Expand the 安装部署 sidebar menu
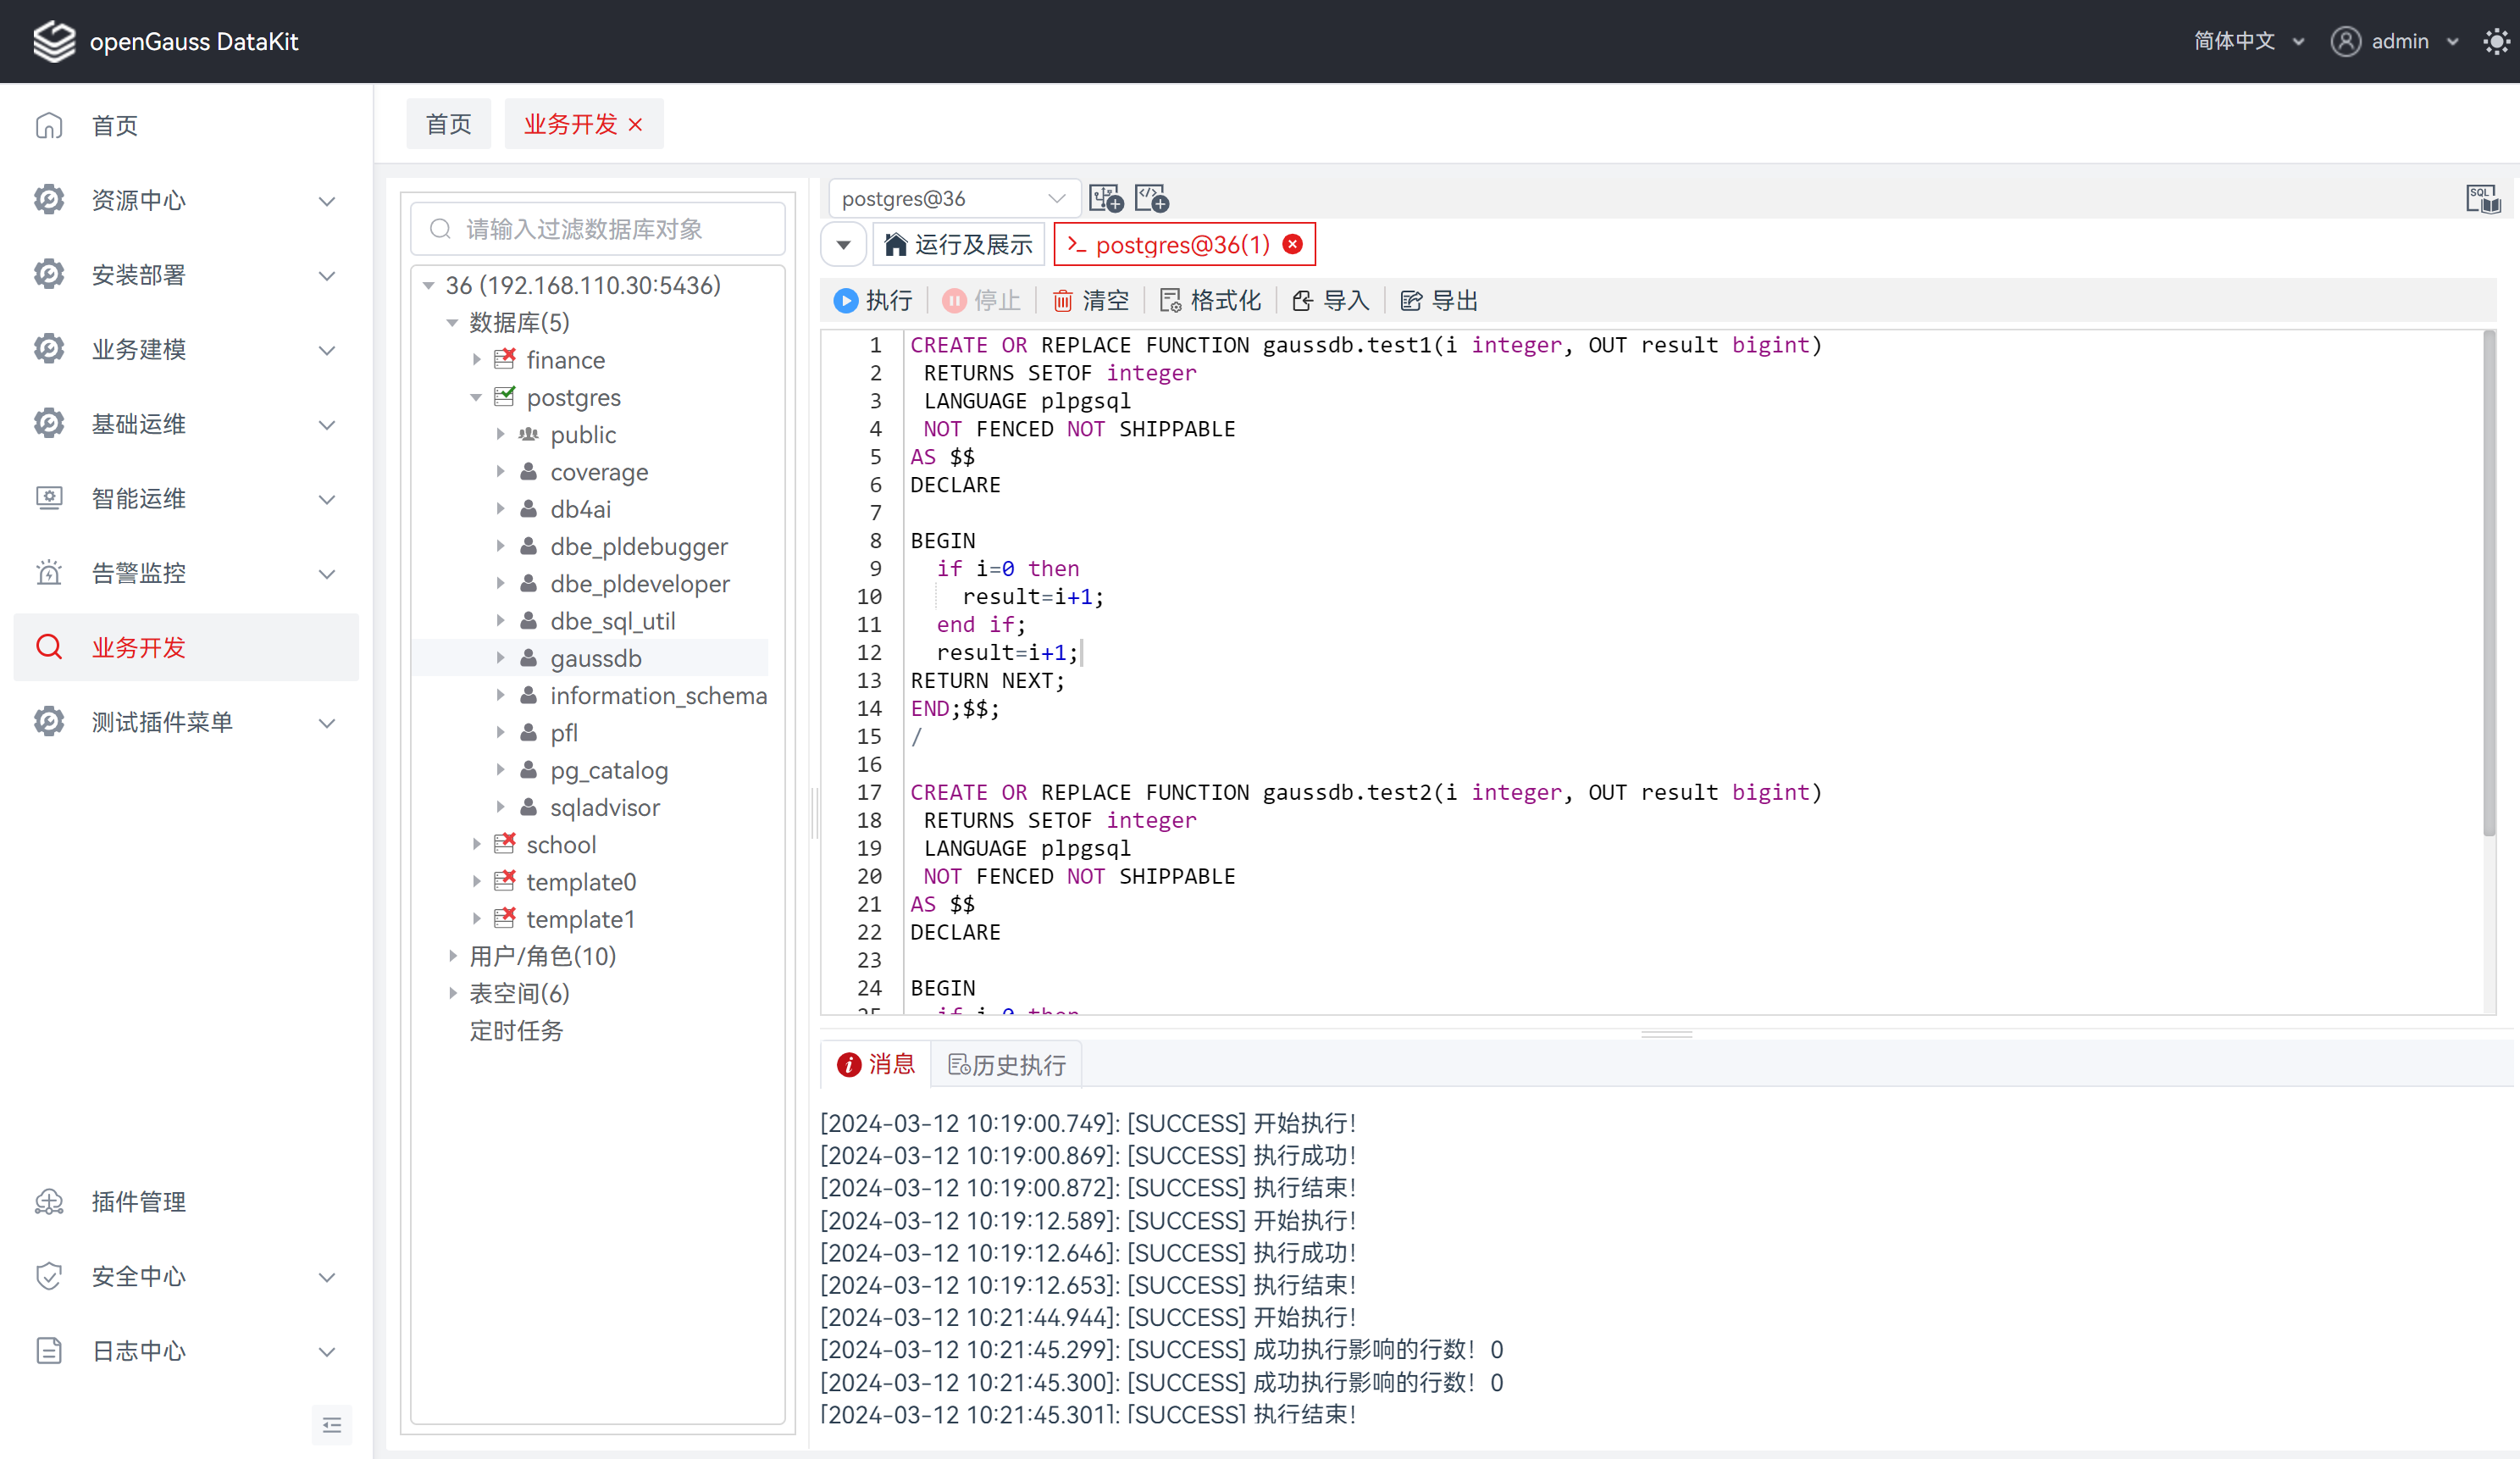The height and width of the screenshot is (1459, 2520). [186, 275]
